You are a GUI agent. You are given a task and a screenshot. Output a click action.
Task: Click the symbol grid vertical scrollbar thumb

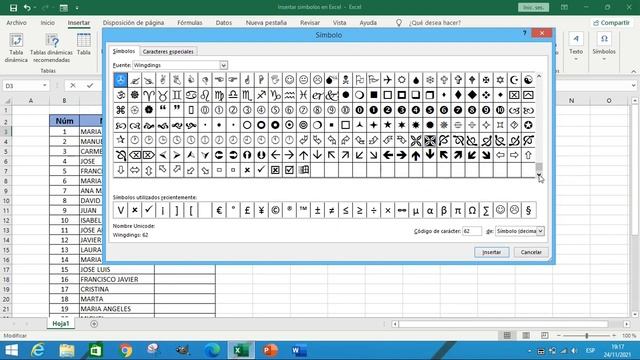pyautogui.click(x=539, y=167)
